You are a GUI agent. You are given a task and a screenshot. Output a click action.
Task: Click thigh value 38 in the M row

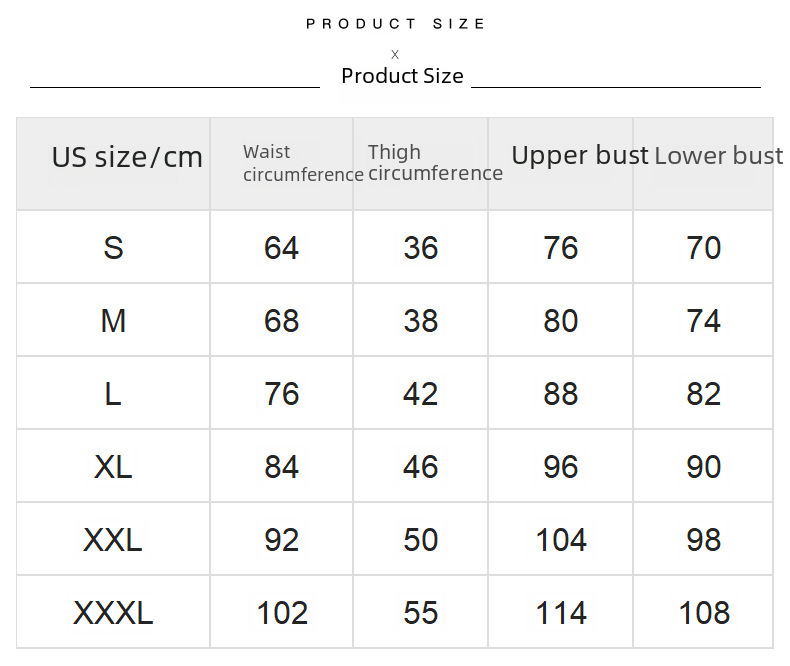click(421, 320)
